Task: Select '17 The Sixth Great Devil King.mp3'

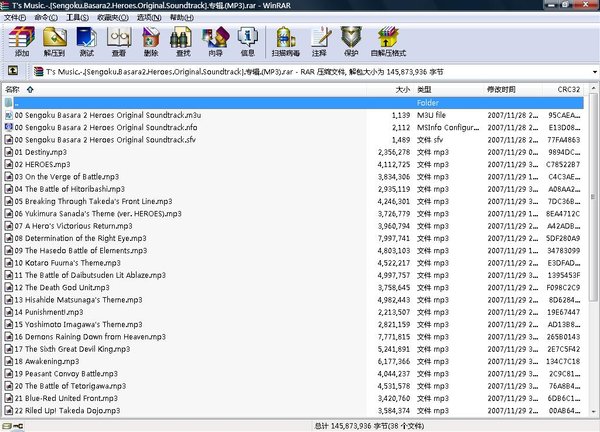Action: [x=72, y=349]
